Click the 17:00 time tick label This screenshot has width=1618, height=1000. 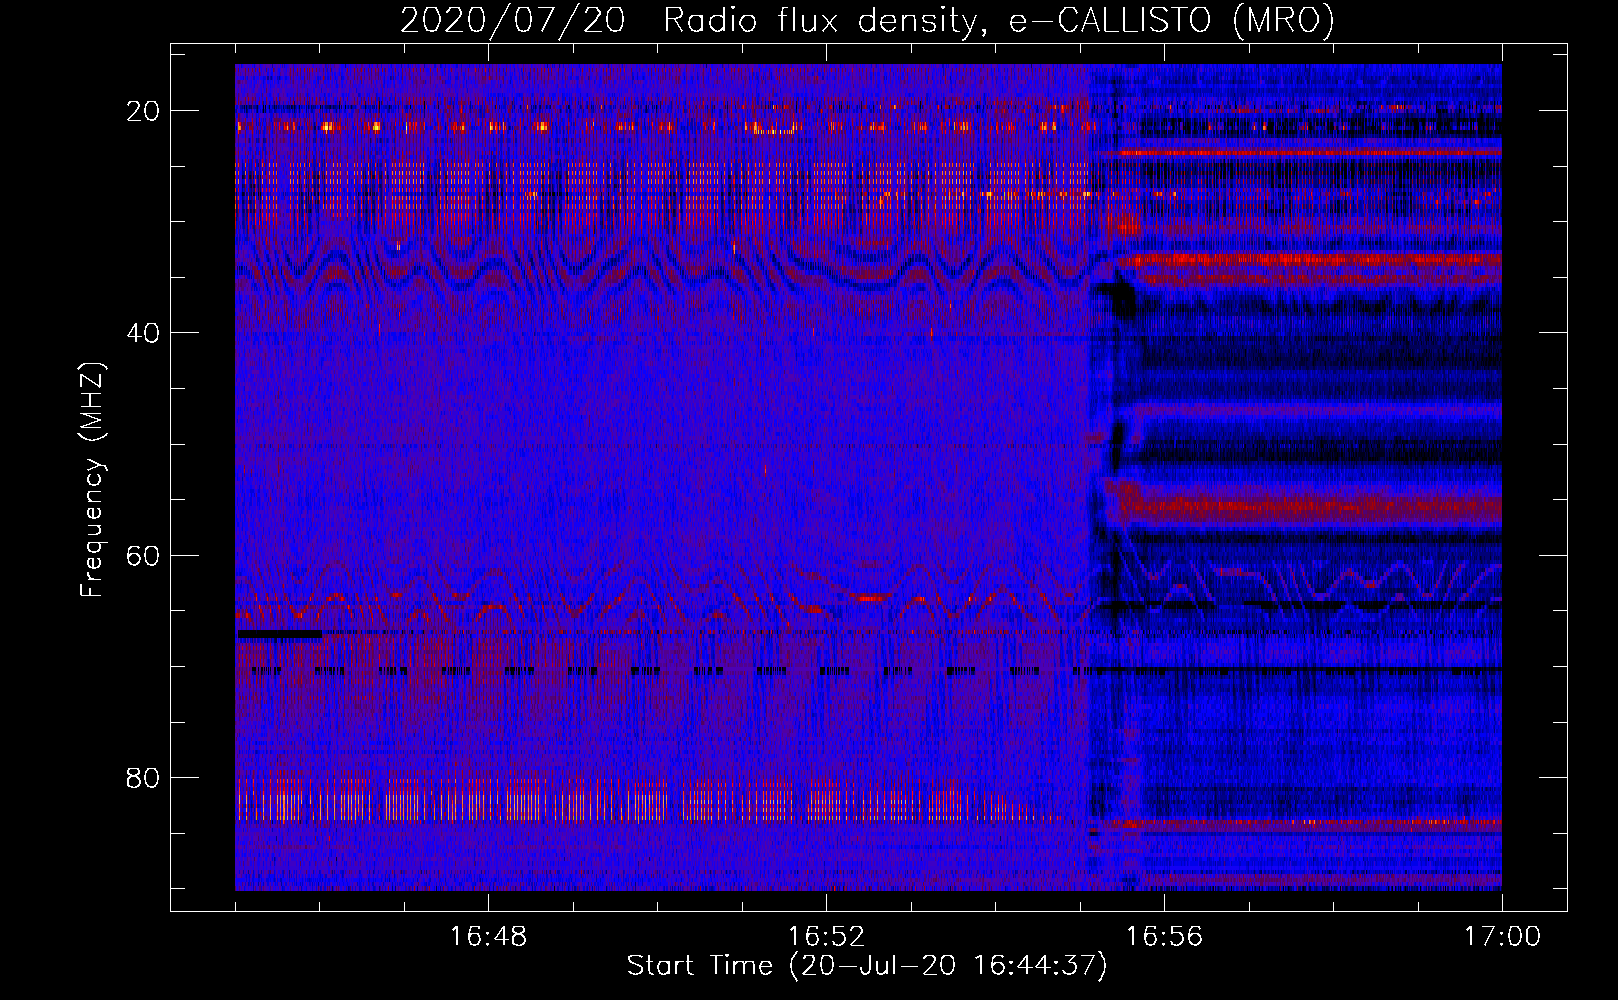[1502, 937]
